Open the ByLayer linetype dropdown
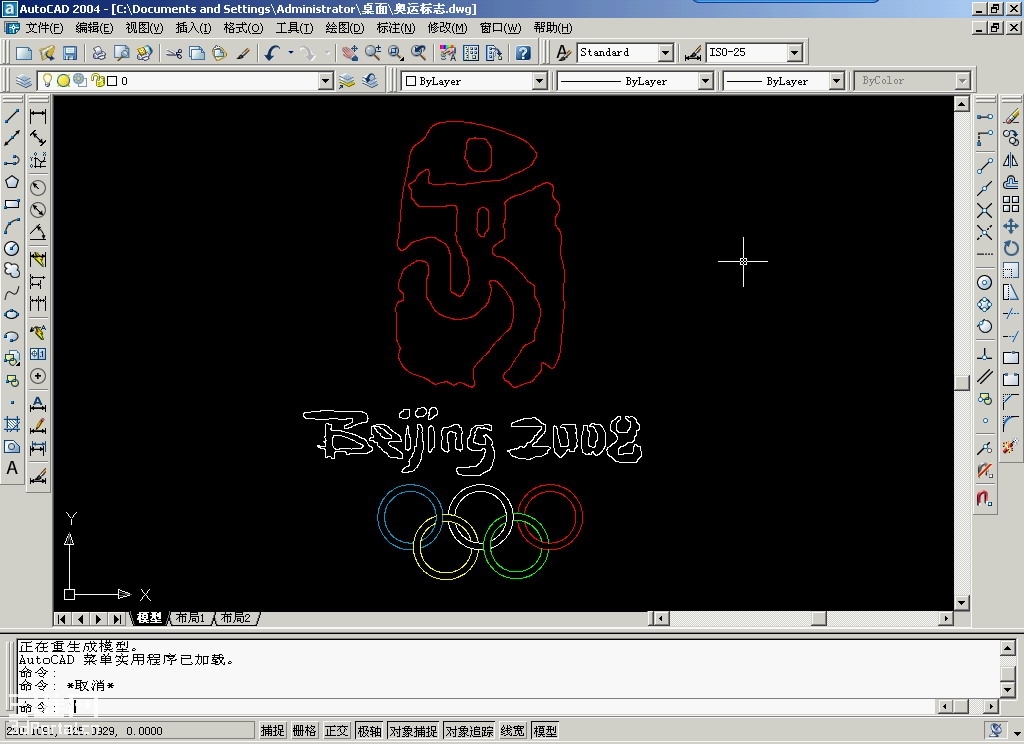Screen dimensions: 1024x744 pos(705,81)
